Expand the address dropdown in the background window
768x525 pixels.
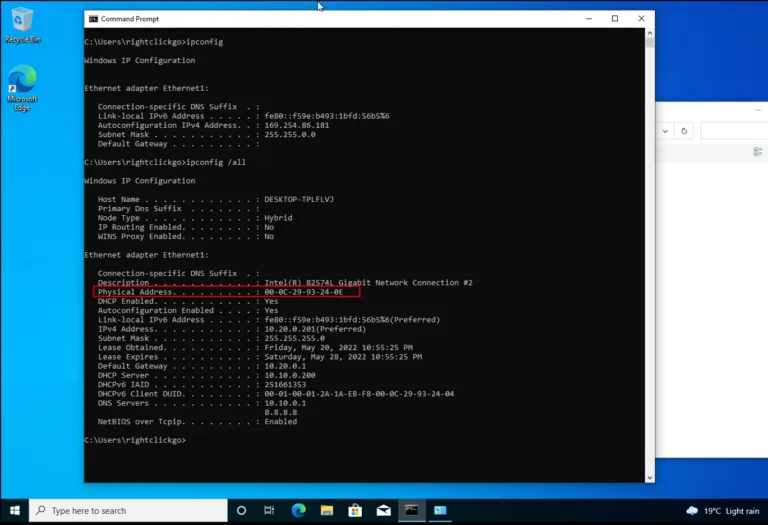[665, 131]
